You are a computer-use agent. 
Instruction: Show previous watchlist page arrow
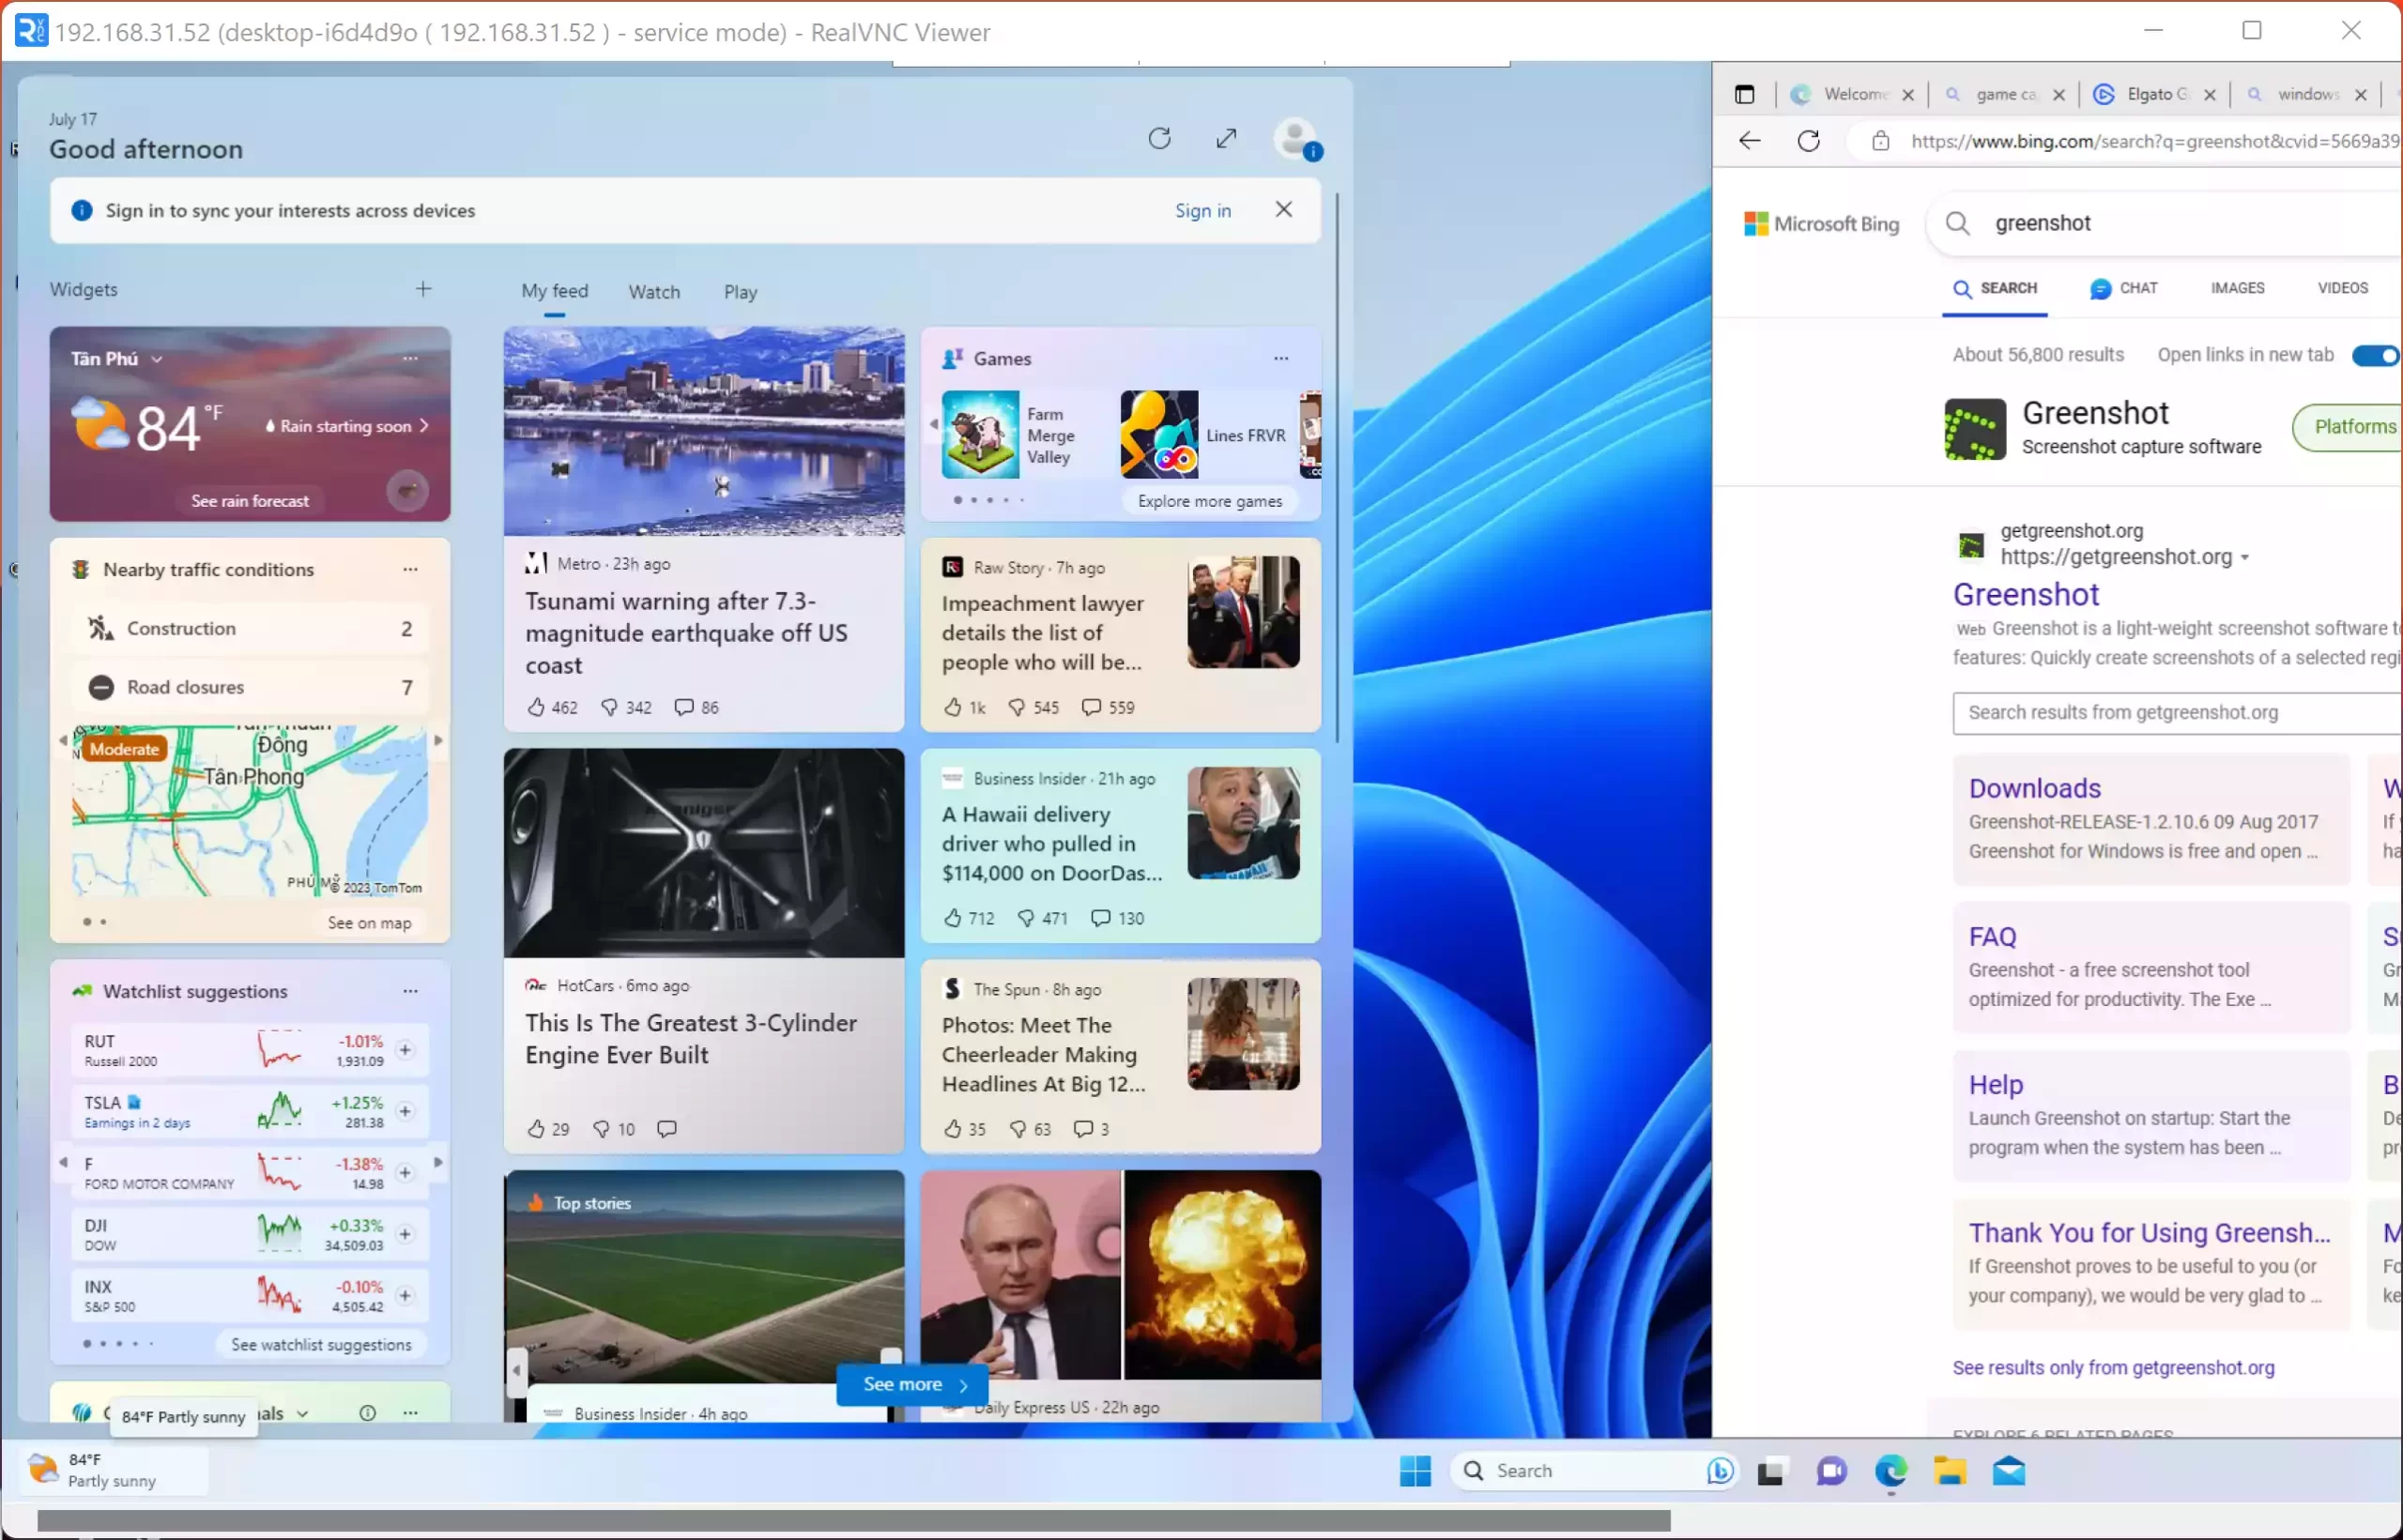[x=63, y=1162]
